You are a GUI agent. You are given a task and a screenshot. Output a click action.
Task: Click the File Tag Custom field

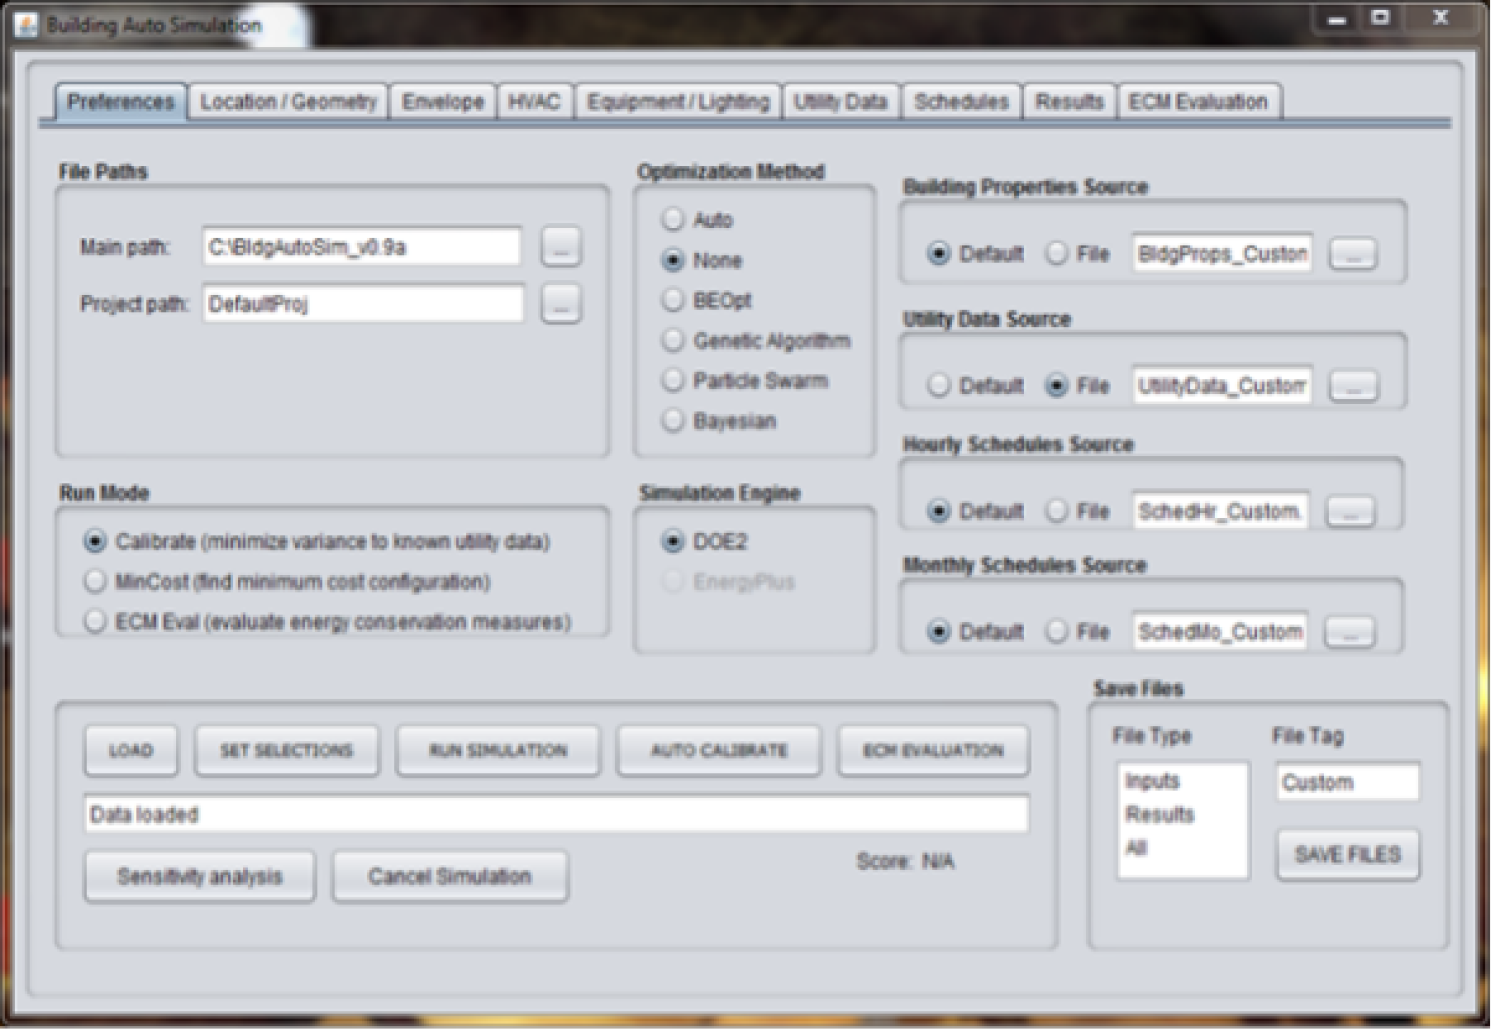pos(1348,783)
